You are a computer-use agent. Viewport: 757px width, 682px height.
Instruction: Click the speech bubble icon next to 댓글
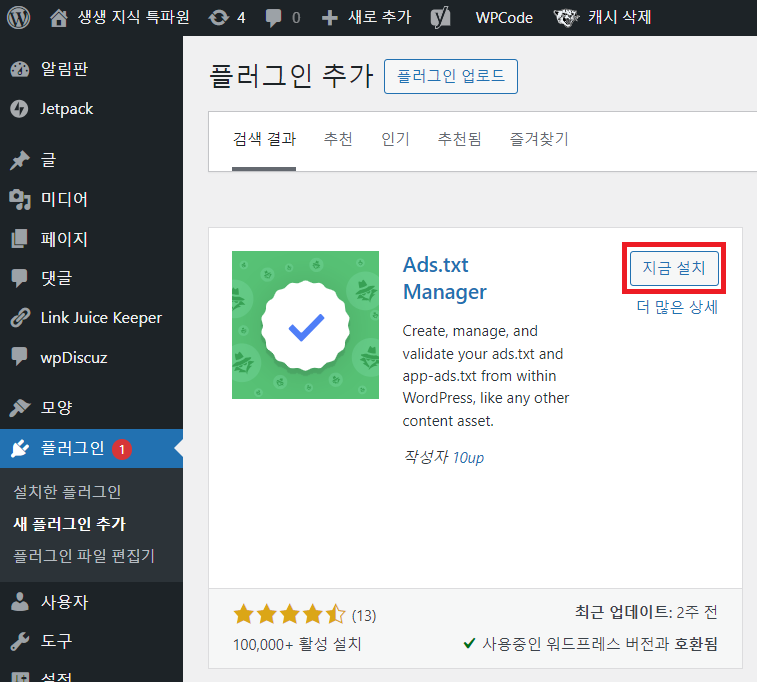19,278
